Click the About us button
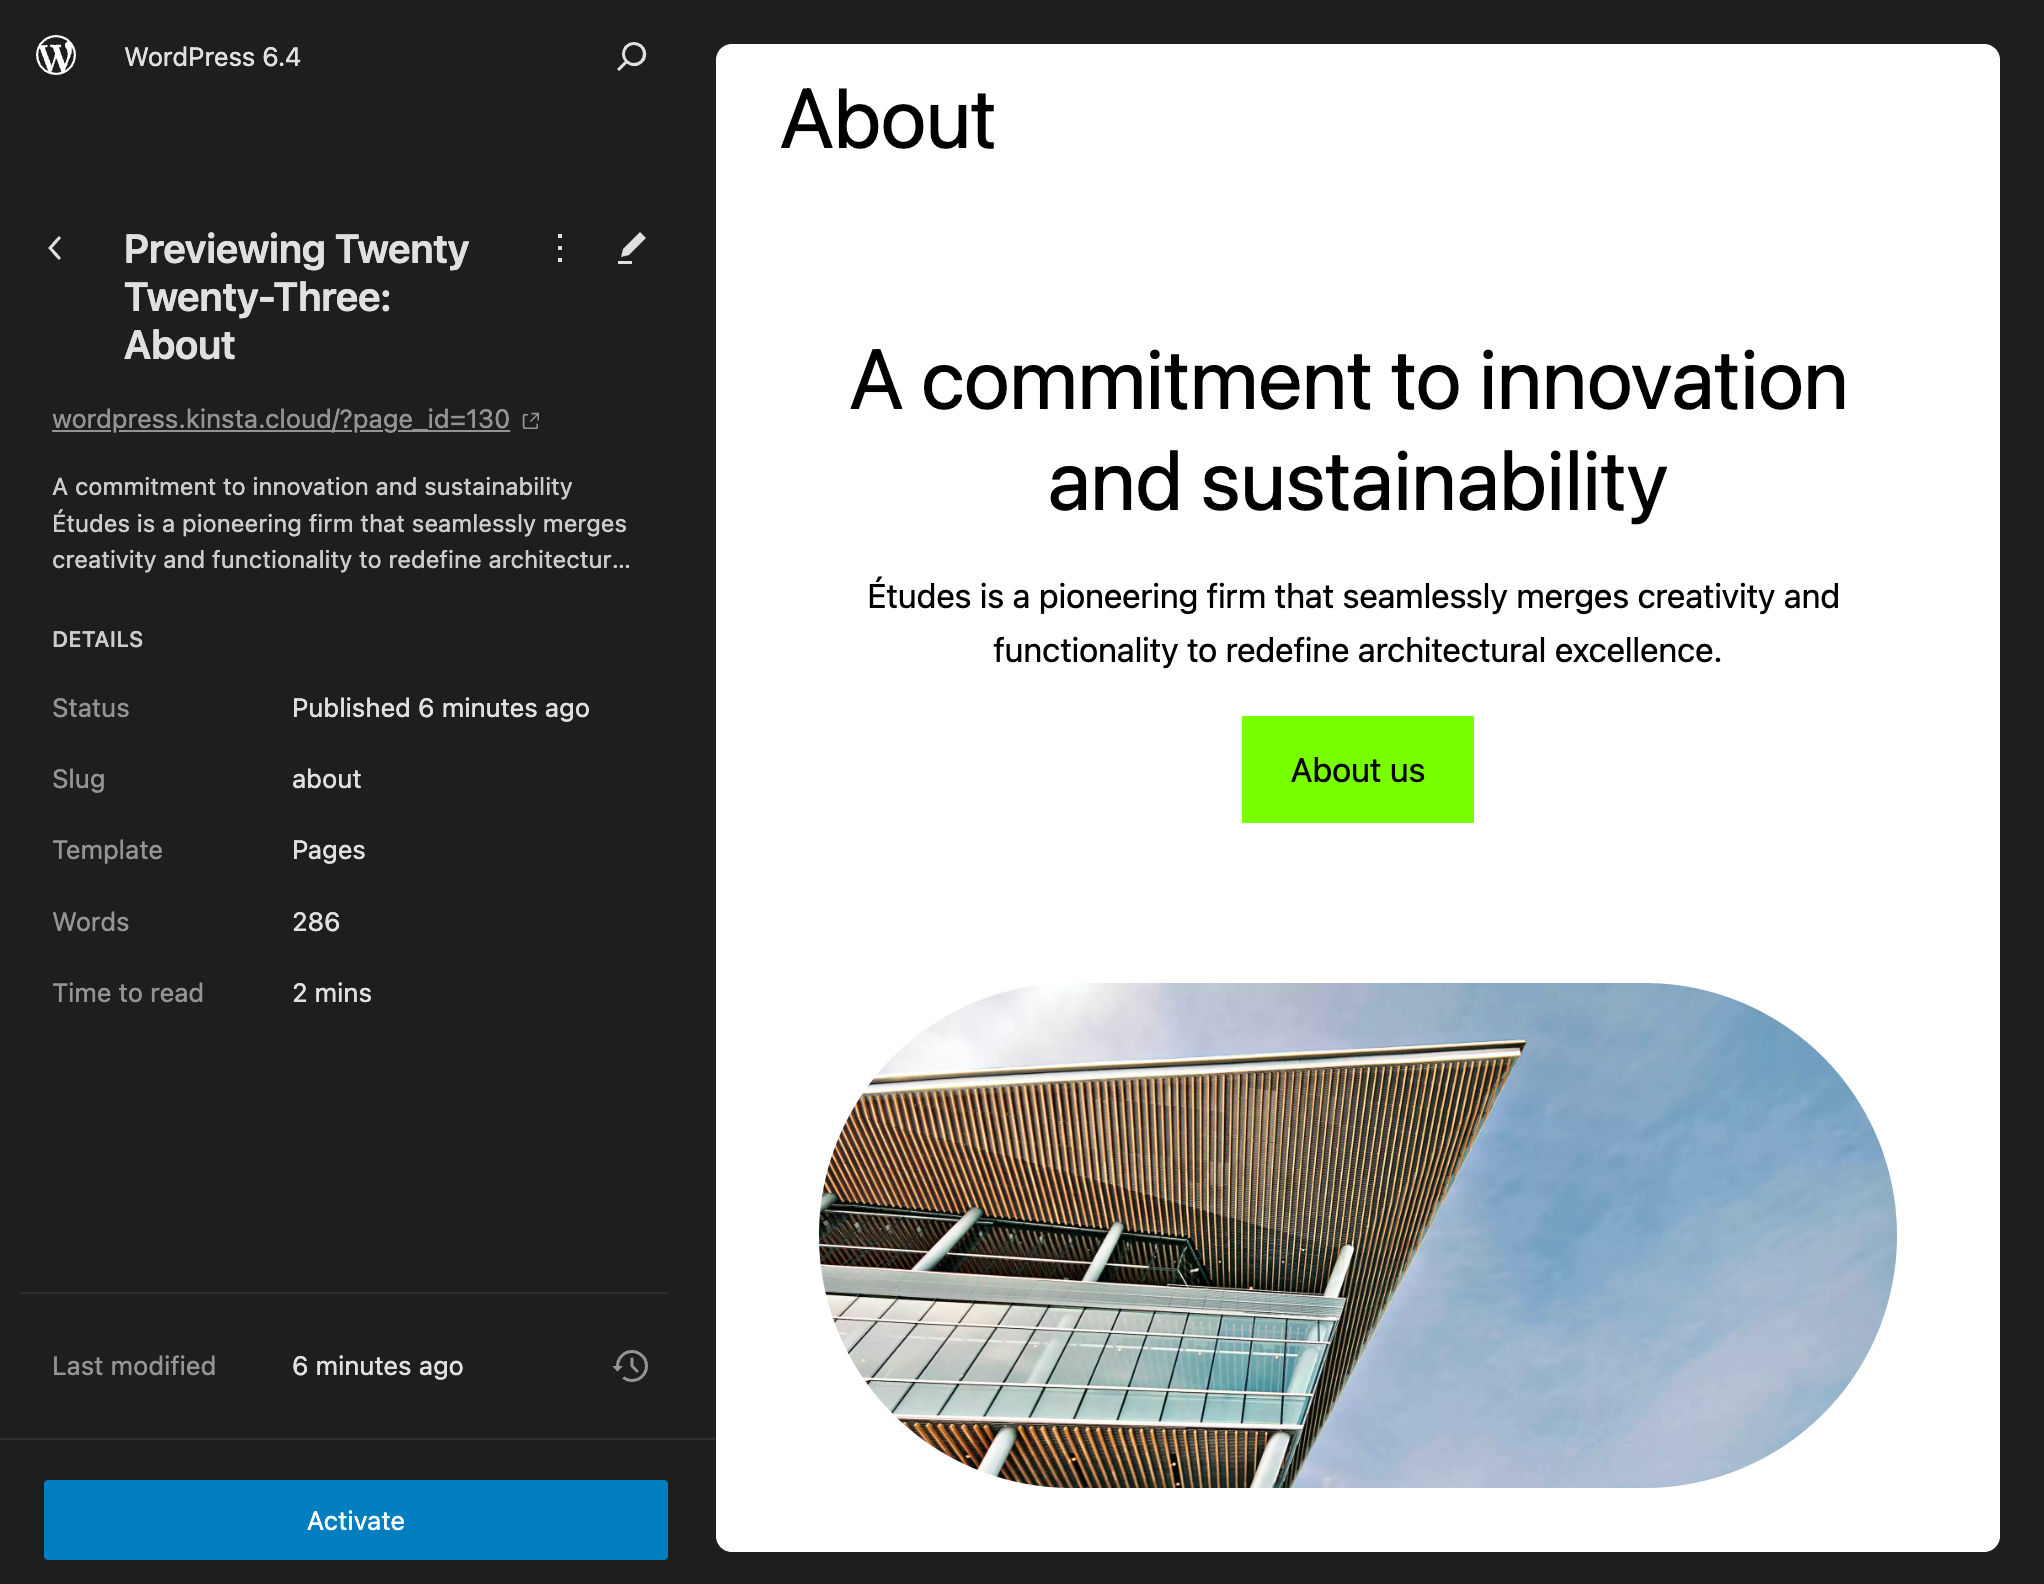 click(1355, 768)
